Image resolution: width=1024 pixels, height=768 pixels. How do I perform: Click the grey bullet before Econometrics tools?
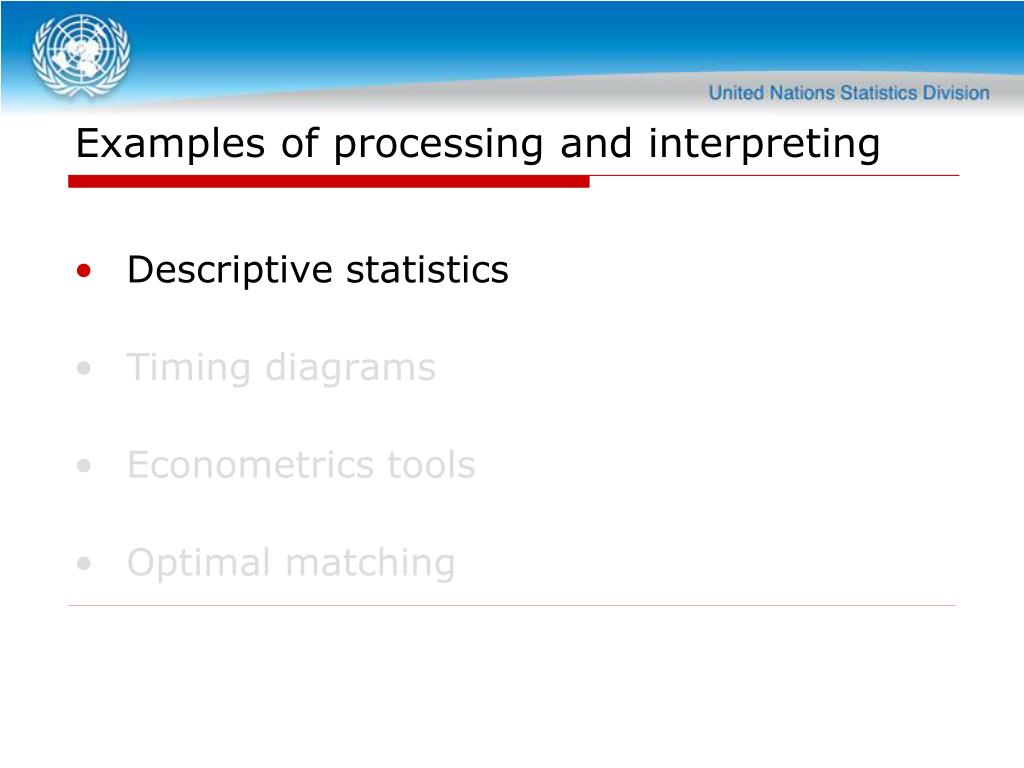pos(84,466)
